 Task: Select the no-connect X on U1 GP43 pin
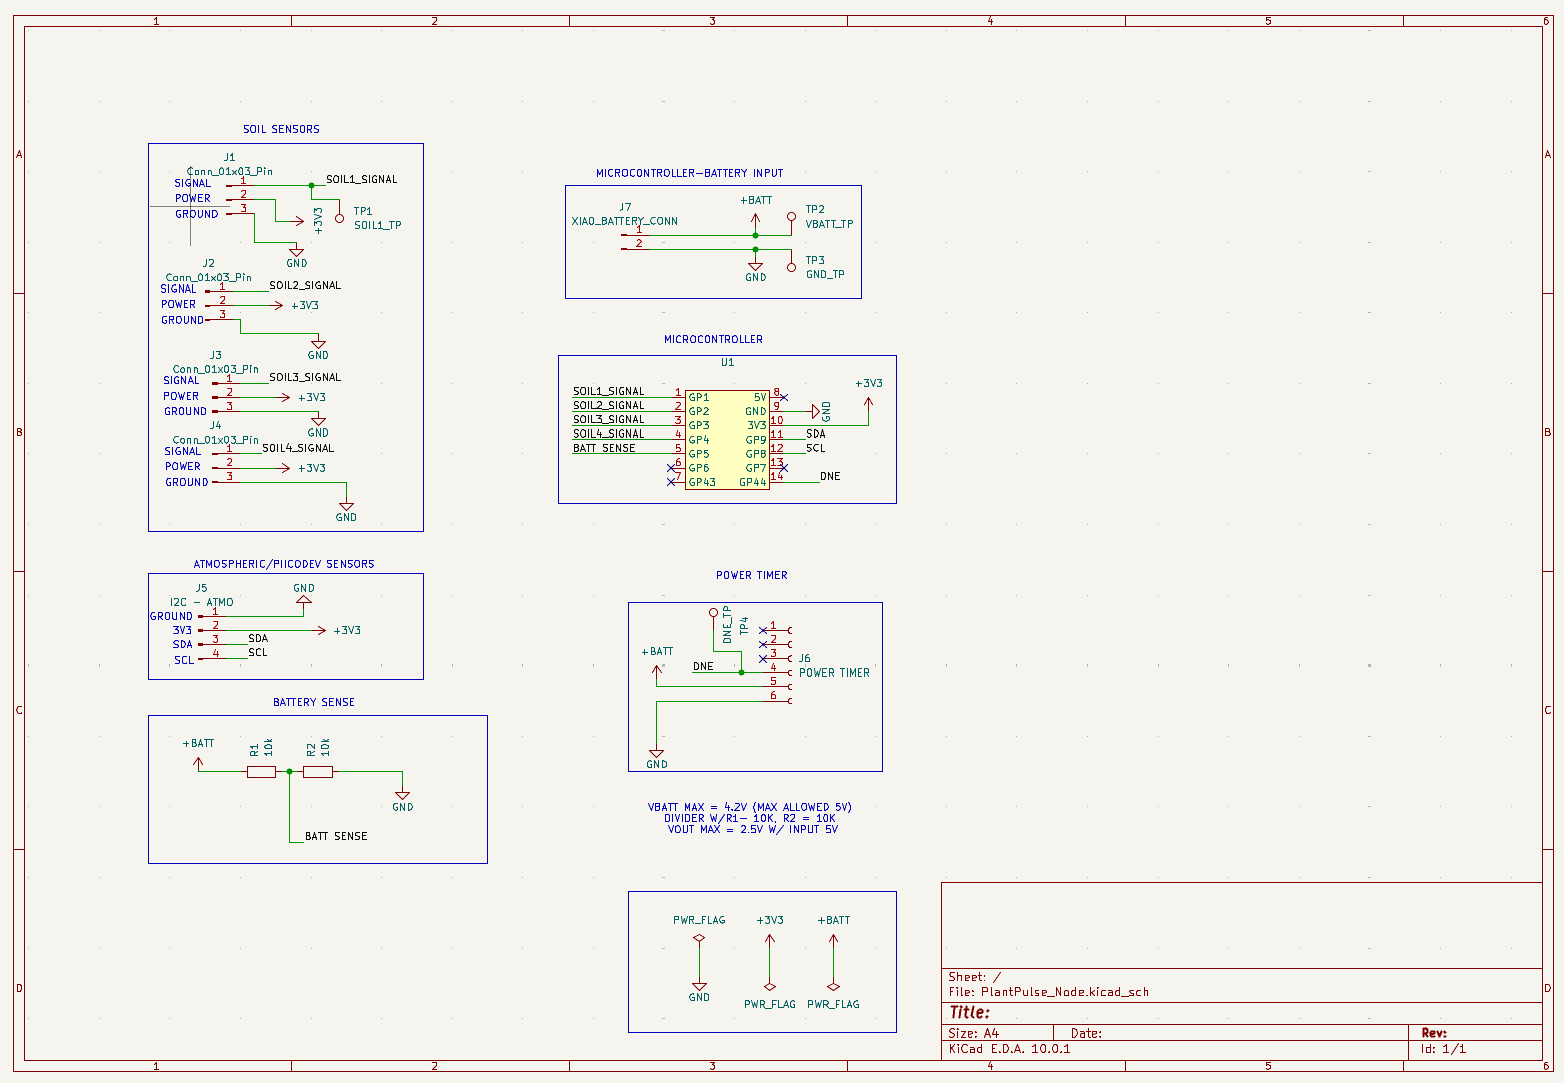coord(671,482)
